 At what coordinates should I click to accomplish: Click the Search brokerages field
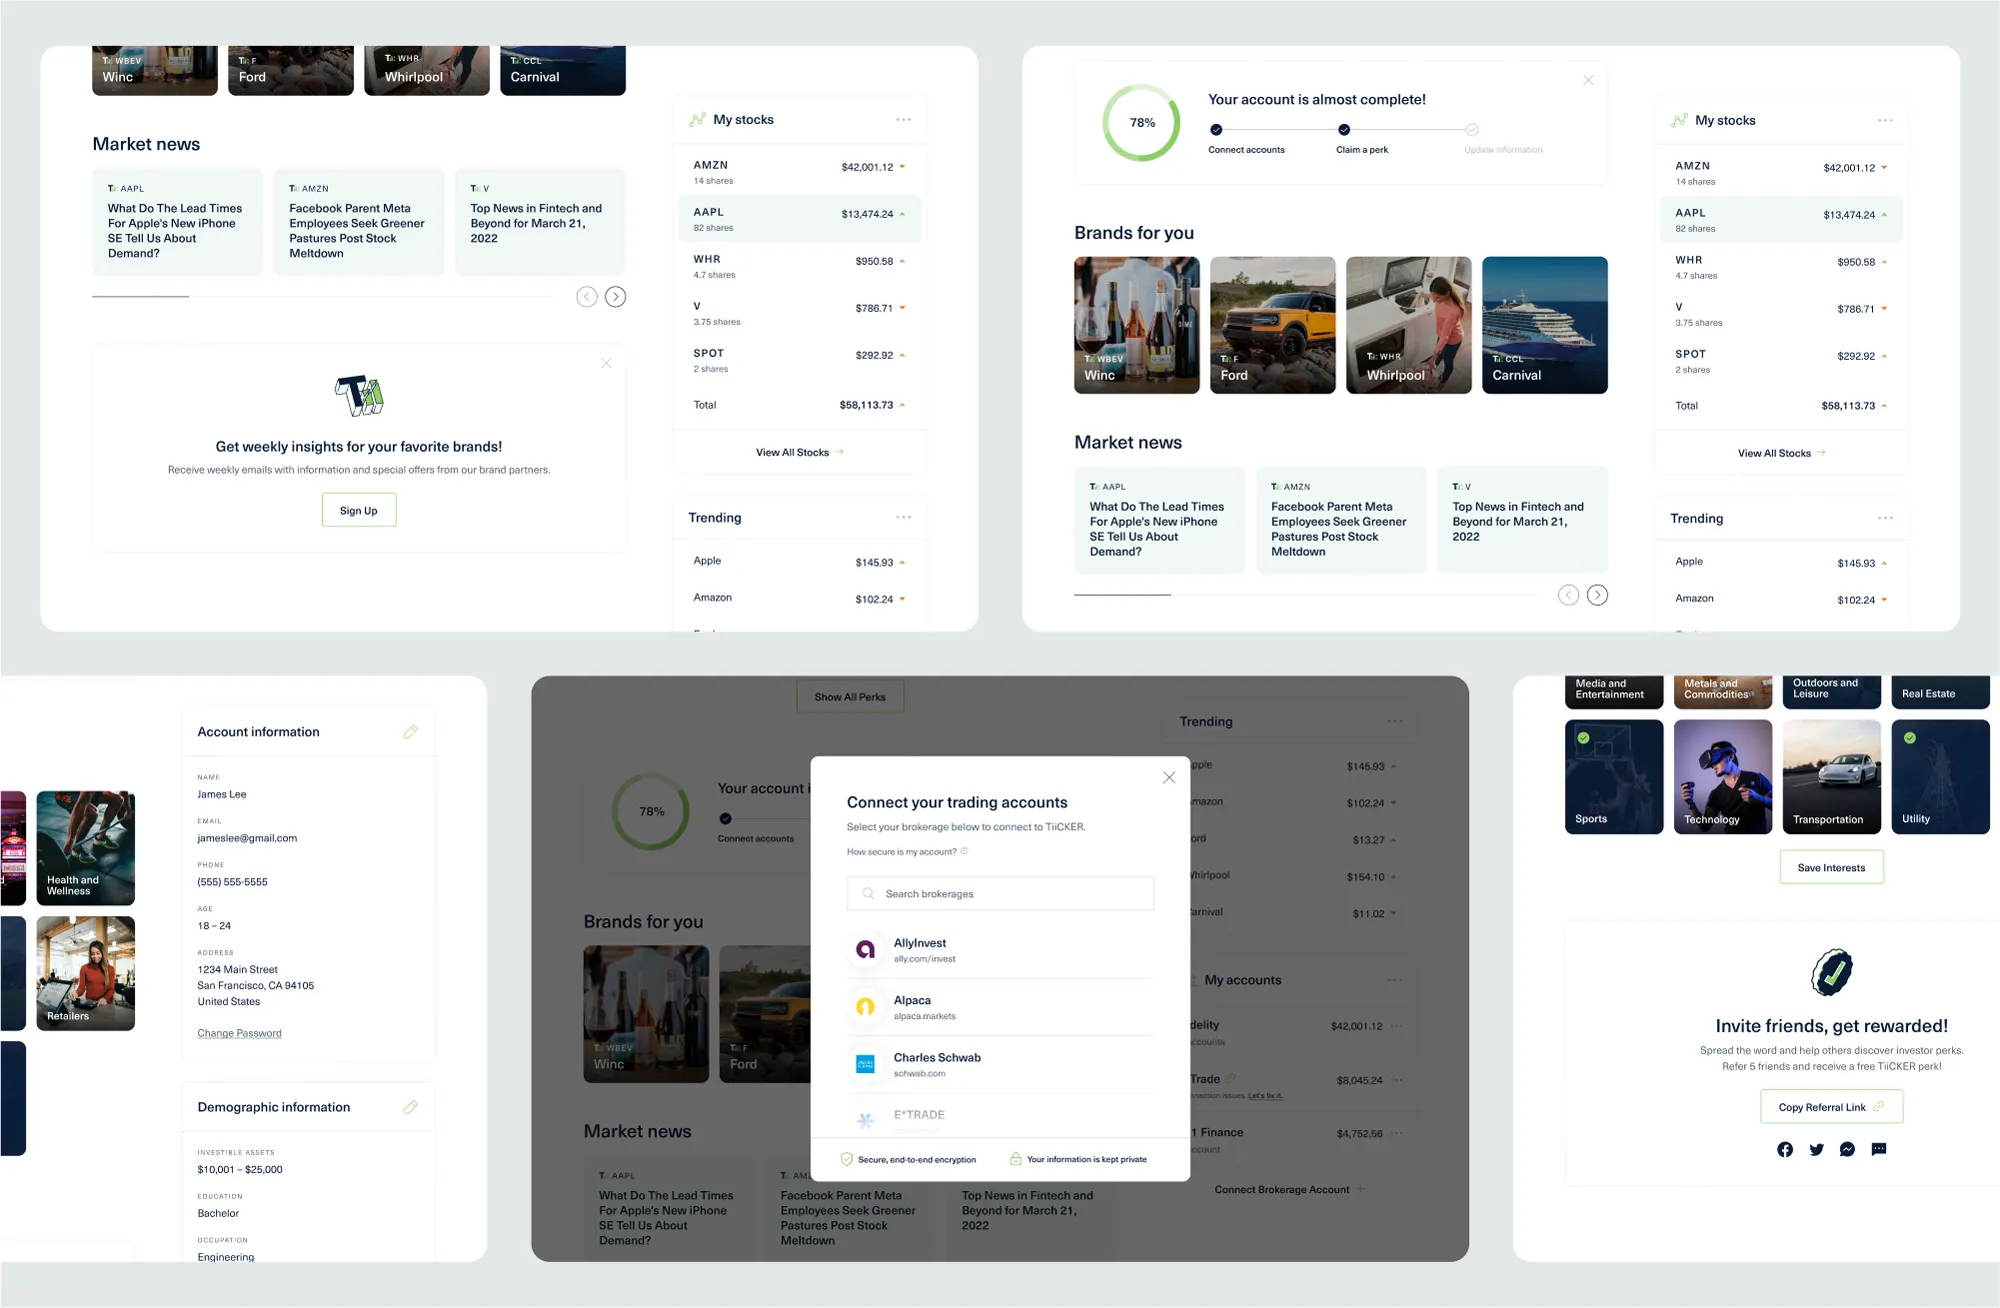1000,893
